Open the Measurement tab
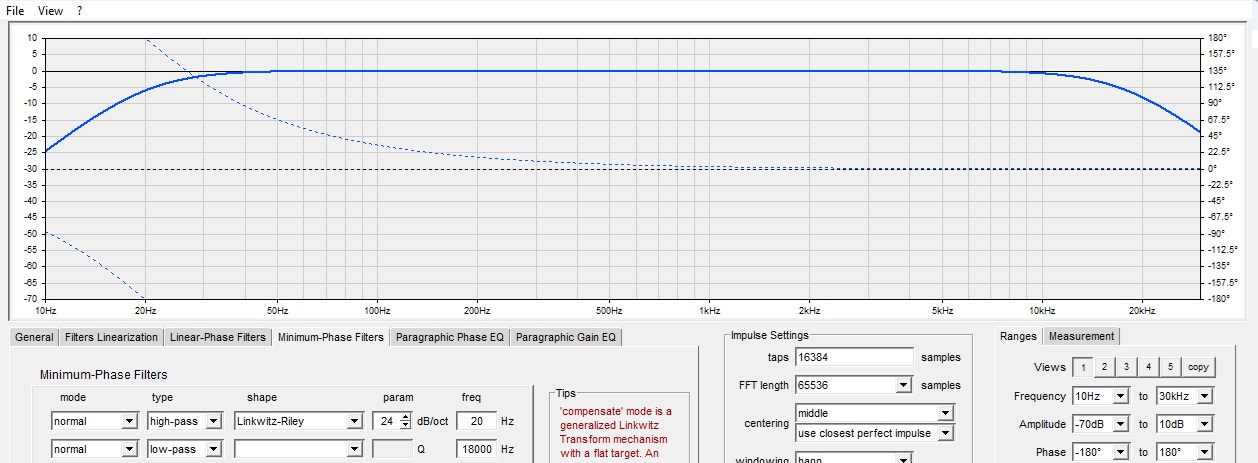 pos(1083,337)
